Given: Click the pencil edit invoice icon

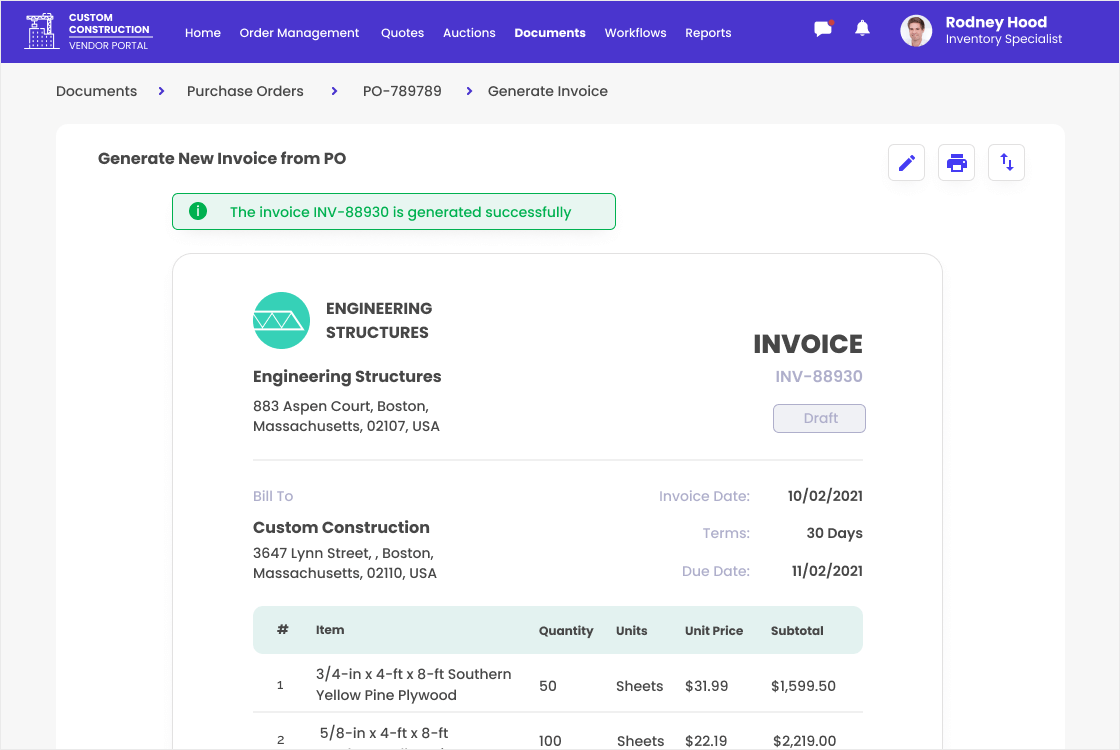Looking at the screenshot, I should point(906,163).
